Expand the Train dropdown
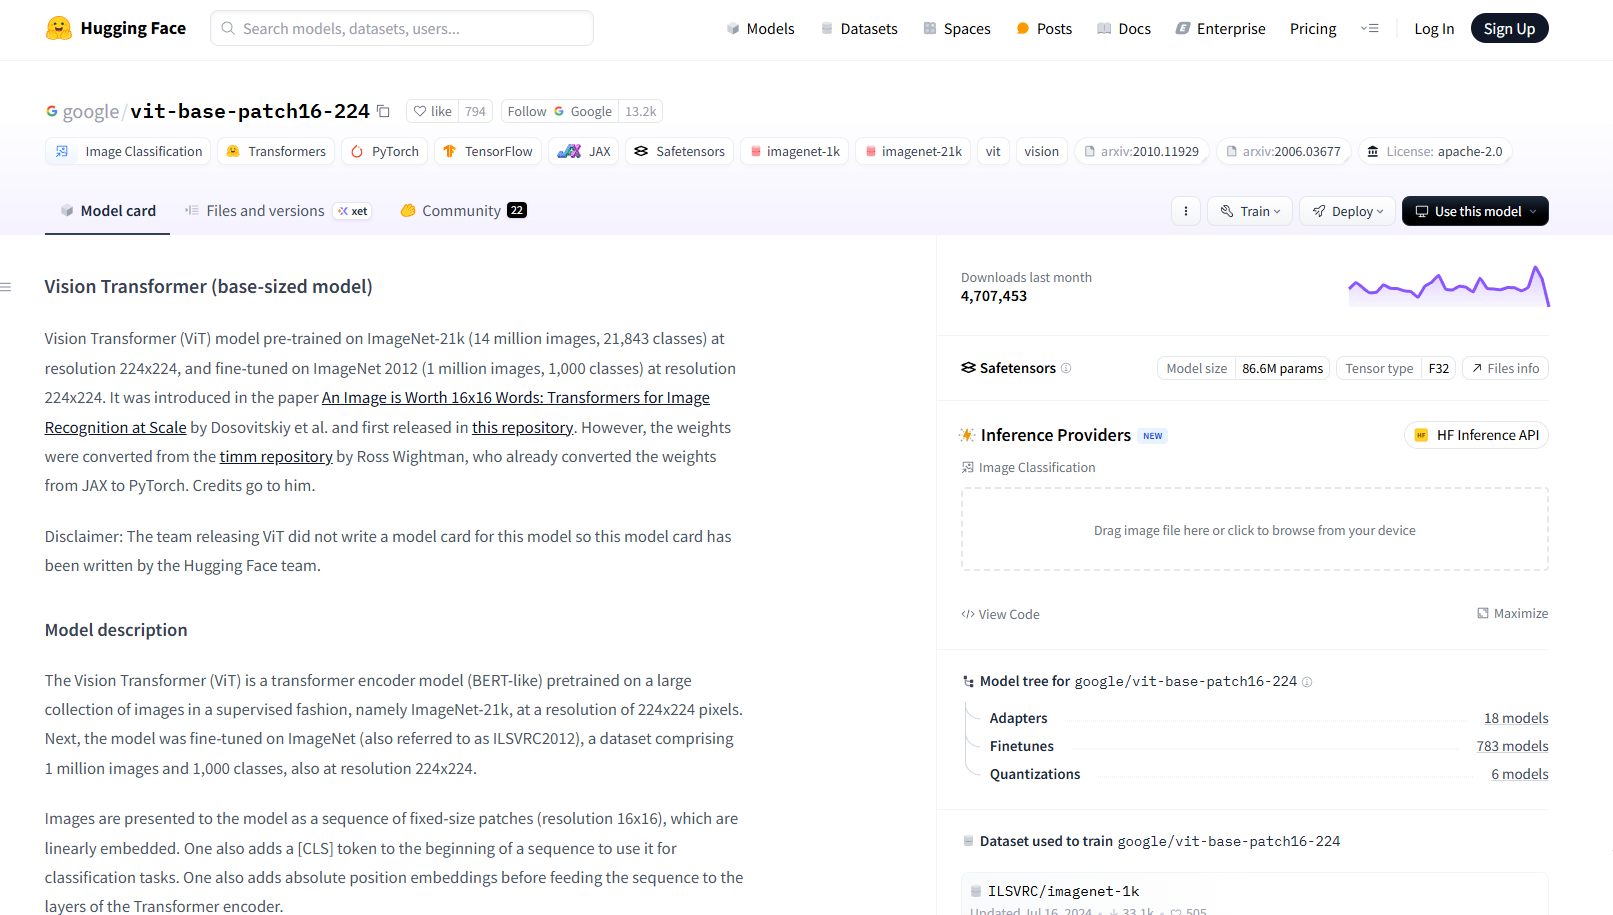Image resolution: width=1613 pixels, height=915 pixels. 1250,211
